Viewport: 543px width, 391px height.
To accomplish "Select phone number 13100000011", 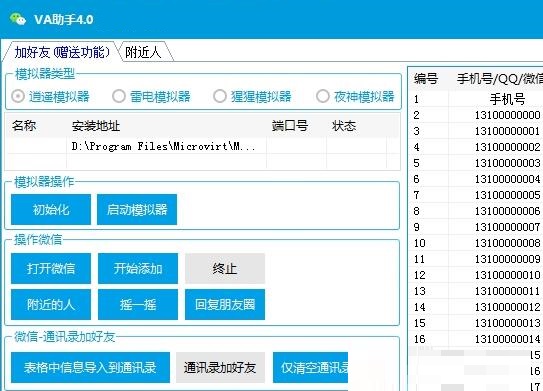I will tap(507, 291).
